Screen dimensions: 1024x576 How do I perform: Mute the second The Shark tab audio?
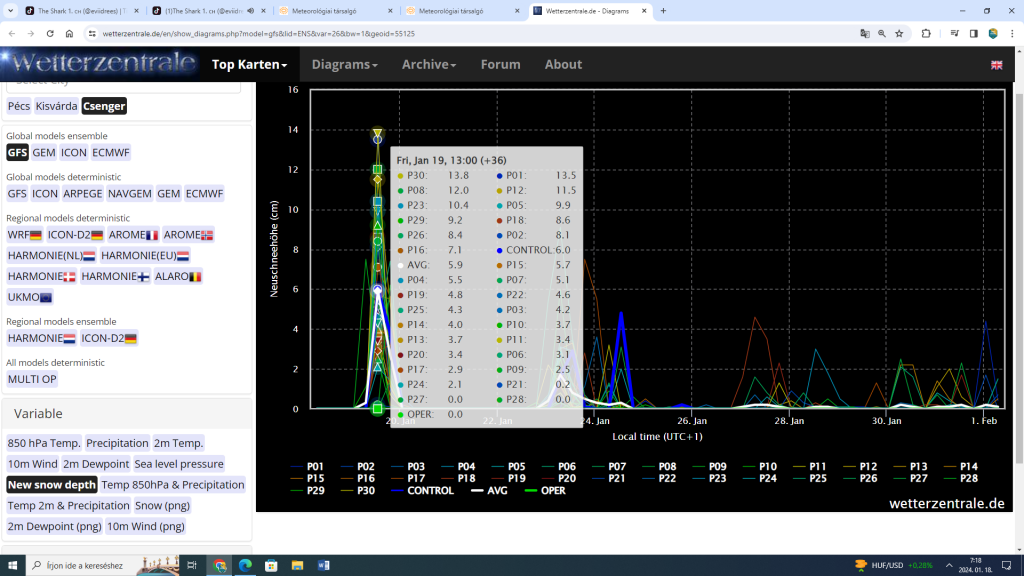click(x=249, y=11)
